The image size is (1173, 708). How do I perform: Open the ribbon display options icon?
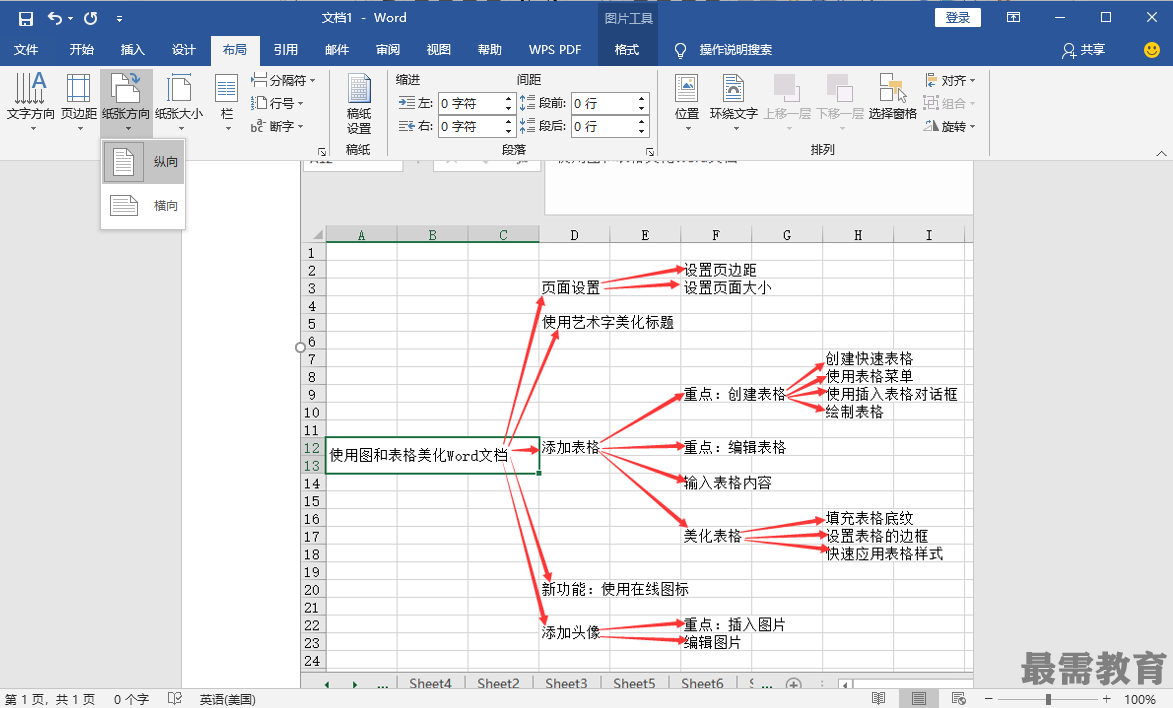[x=1014, y=18]
